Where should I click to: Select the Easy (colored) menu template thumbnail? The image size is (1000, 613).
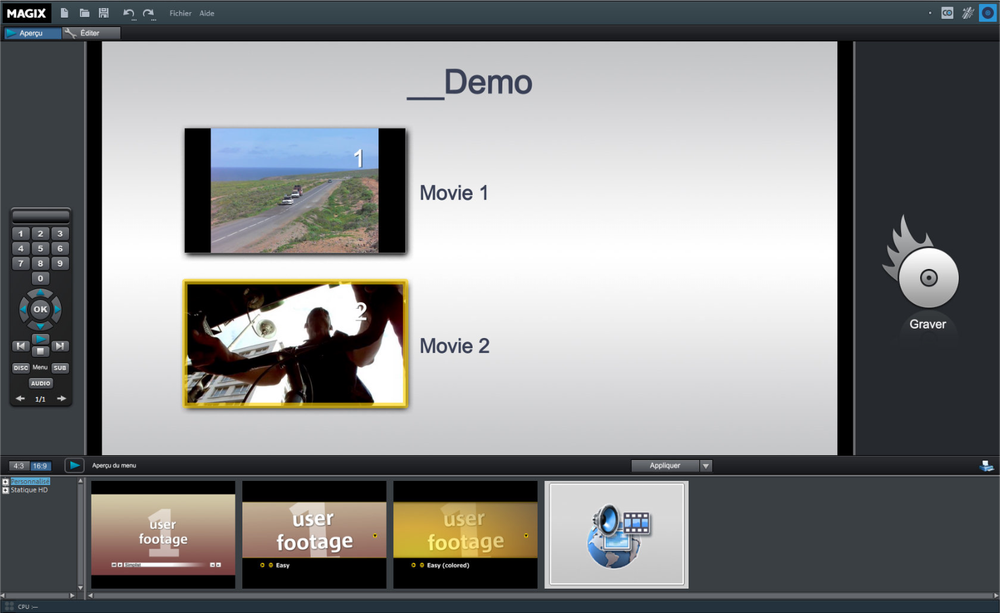pos(465,535)
